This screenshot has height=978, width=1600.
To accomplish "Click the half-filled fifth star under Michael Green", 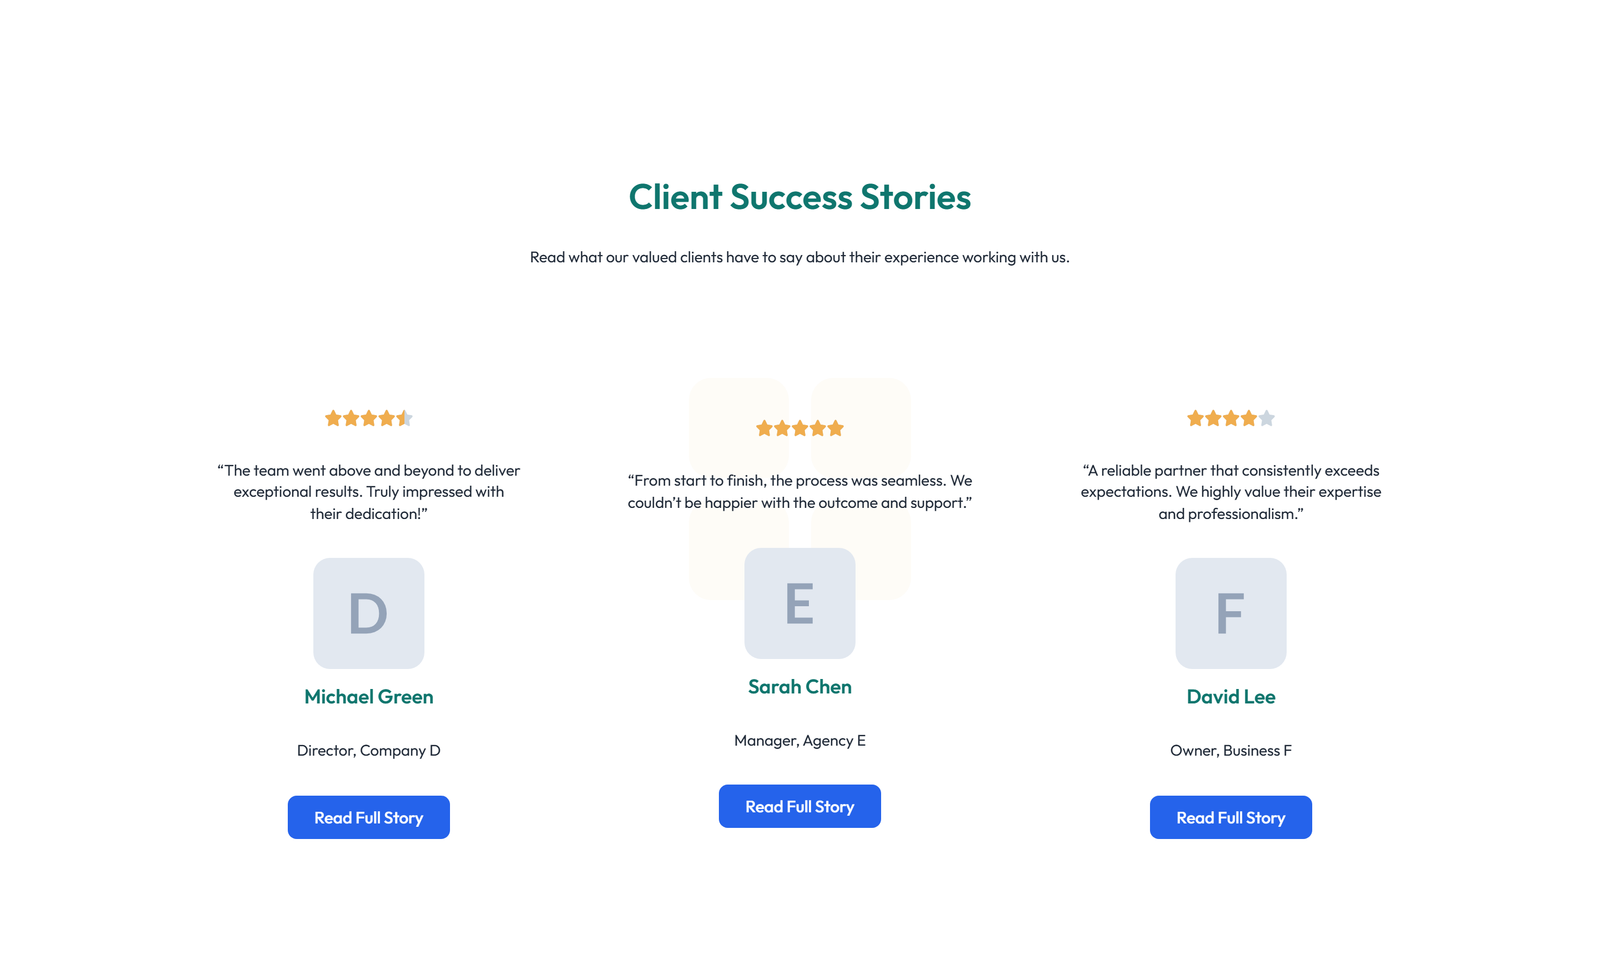I will click(404, 418).
